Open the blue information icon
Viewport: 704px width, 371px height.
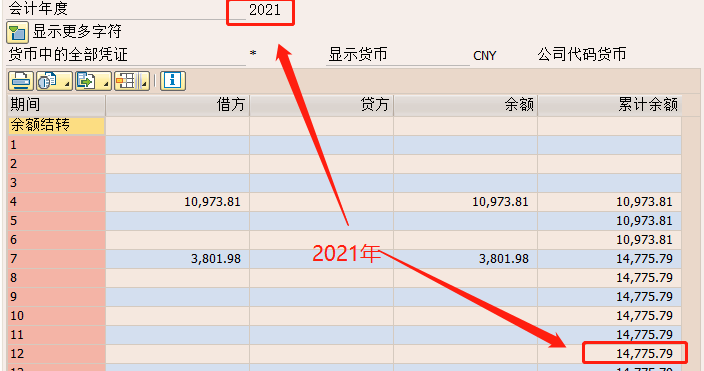pos(173,81)
